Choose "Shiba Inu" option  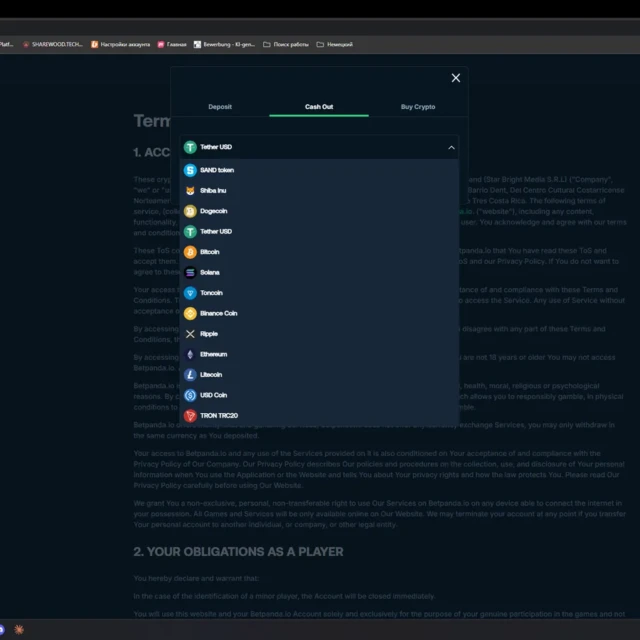point(319,191)
